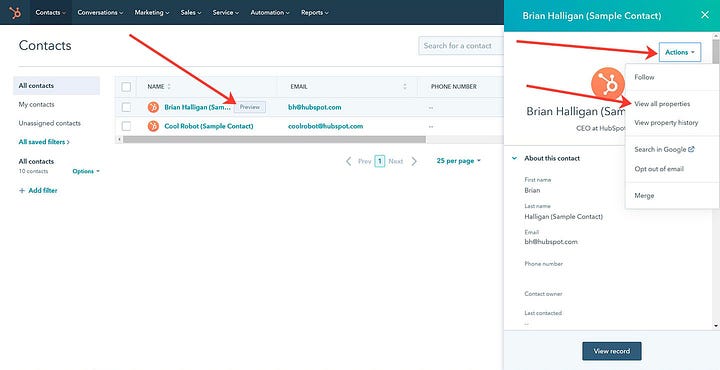Toggle the select-all contacts checkbox
The height and width of the screenshot is (370, 720).
coord(126,86)
